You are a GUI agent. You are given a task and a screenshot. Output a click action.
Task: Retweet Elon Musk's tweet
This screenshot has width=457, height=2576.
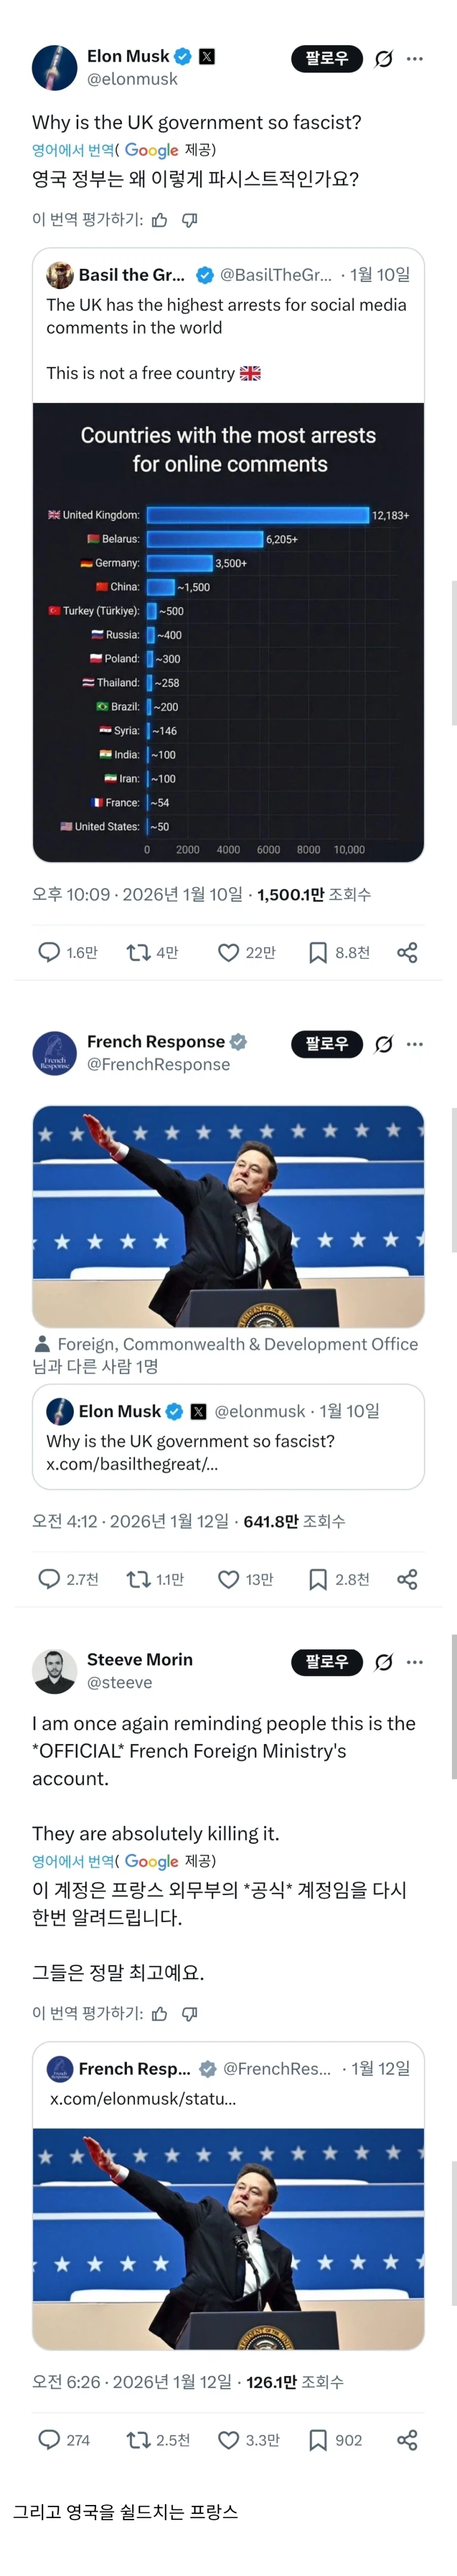point(138,952)
